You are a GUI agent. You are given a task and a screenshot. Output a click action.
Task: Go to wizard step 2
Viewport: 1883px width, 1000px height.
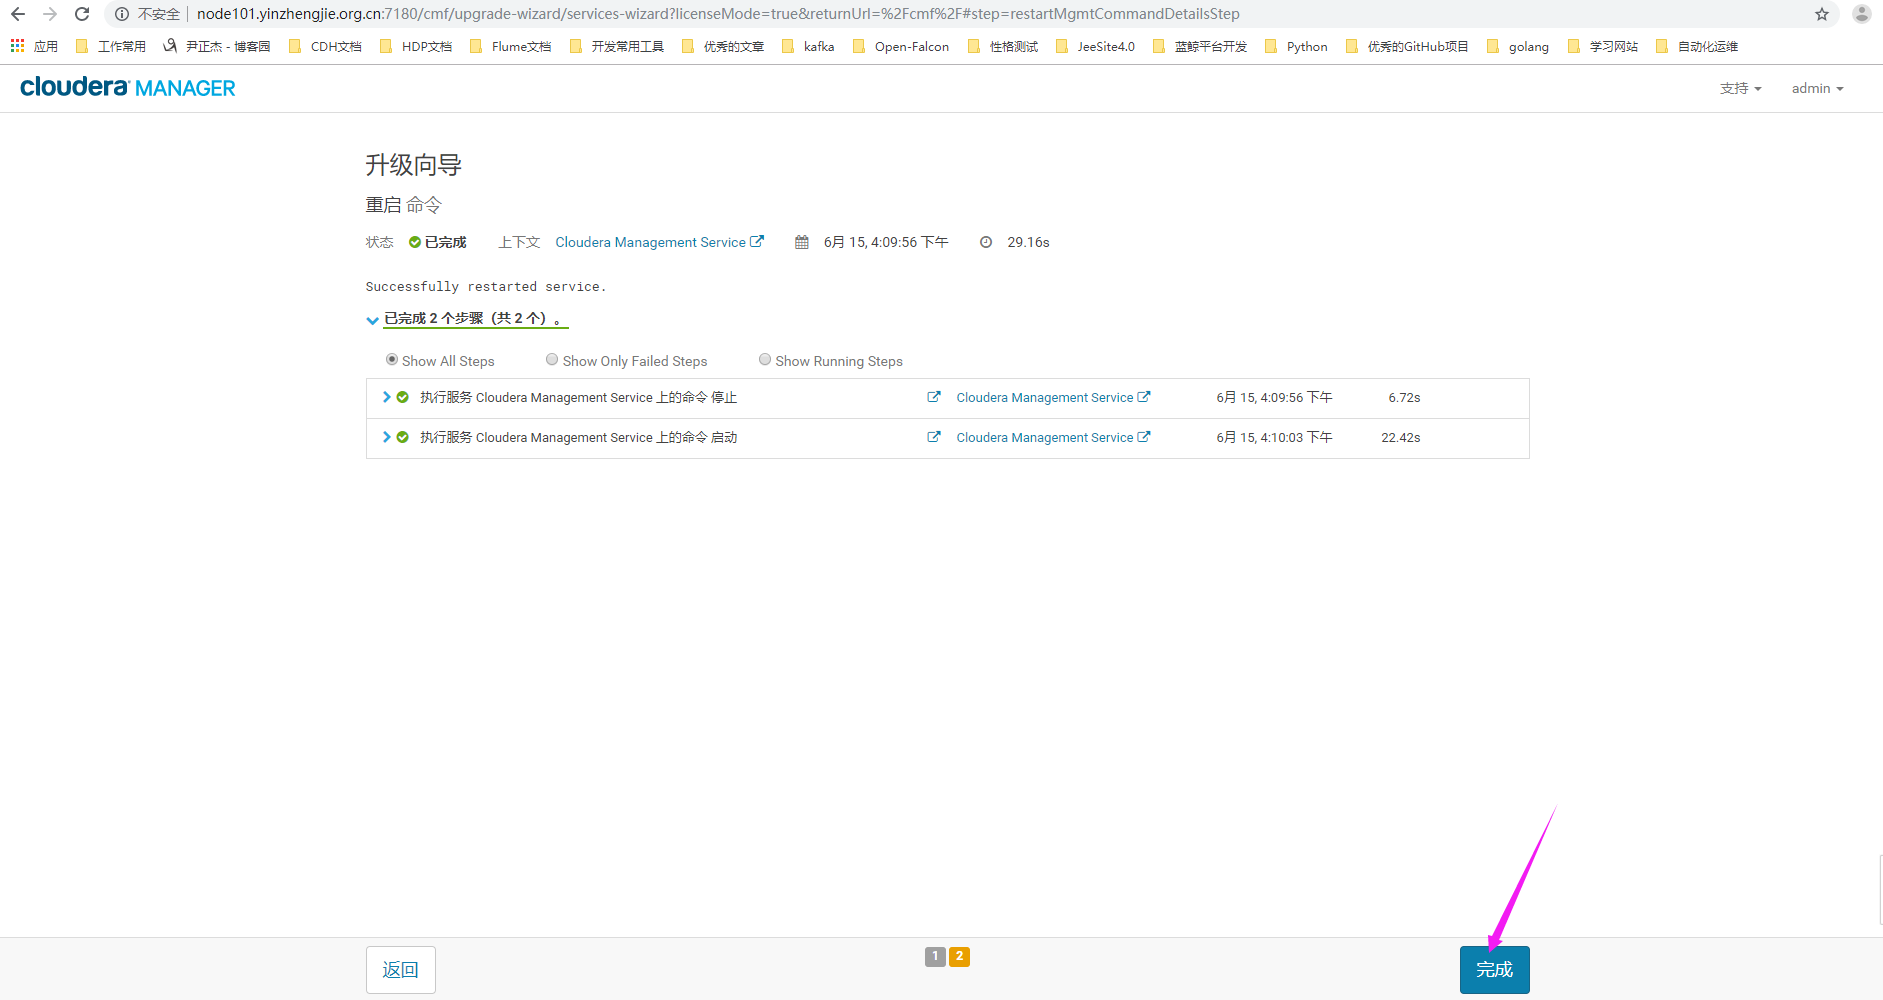pos(959,957)
